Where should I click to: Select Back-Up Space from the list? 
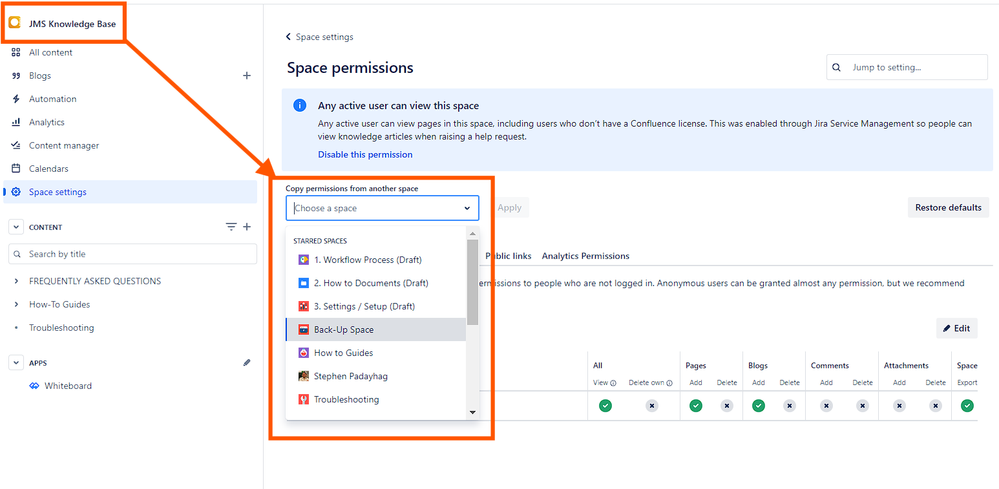tap(376, 330)
